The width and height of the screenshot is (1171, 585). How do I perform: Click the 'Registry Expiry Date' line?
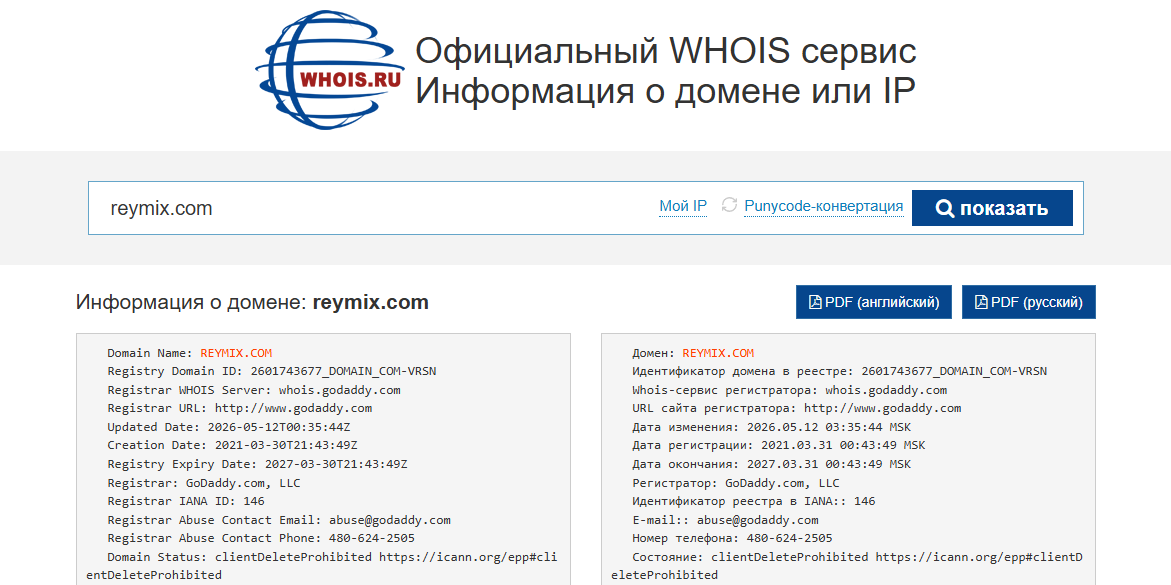tap(257, 464)
